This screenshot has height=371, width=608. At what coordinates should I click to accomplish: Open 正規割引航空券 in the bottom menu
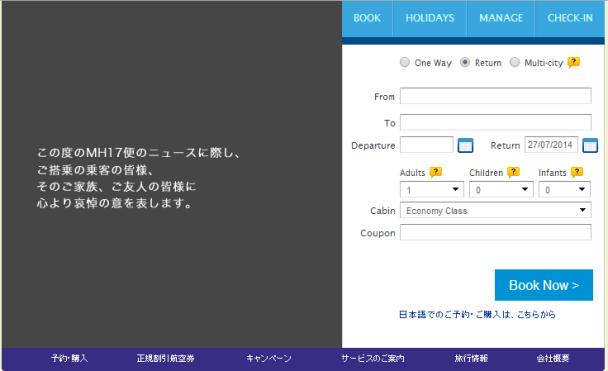165,358
